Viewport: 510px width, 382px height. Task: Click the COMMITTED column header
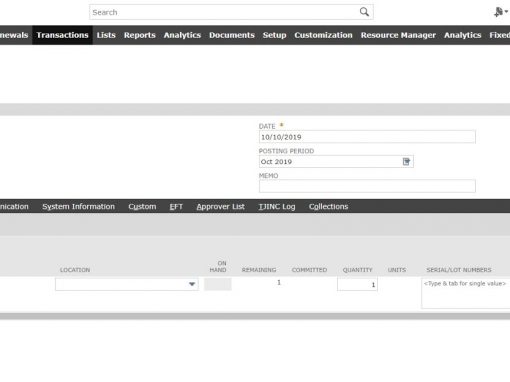click(309, 270)
